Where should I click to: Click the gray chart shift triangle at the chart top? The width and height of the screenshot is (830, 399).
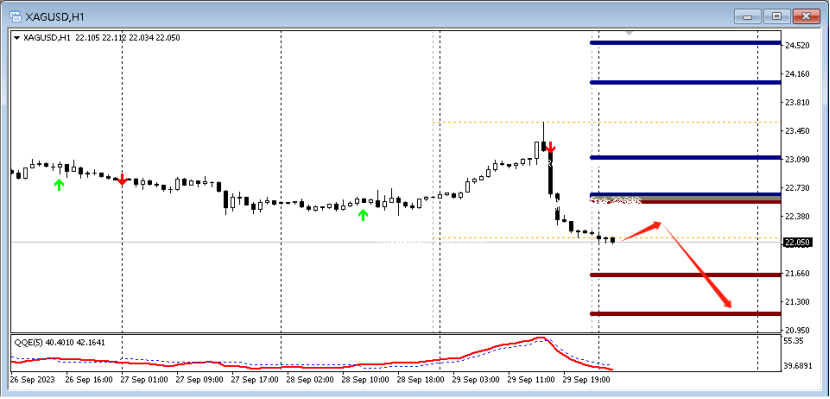629,33
